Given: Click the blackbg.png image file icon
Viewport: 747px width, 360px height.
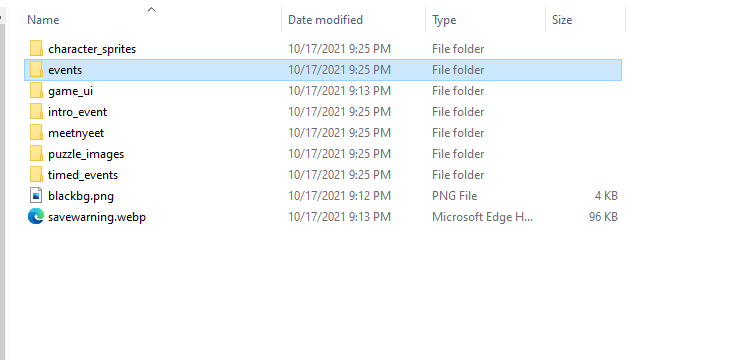Looking at the screenshot, I should coord(36,195).
